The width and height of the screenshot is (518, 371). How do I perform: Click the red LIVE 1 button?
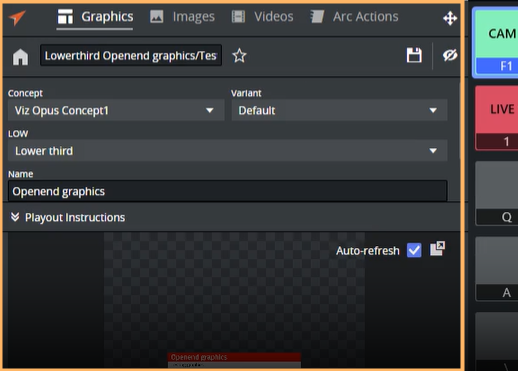point(497,118)
